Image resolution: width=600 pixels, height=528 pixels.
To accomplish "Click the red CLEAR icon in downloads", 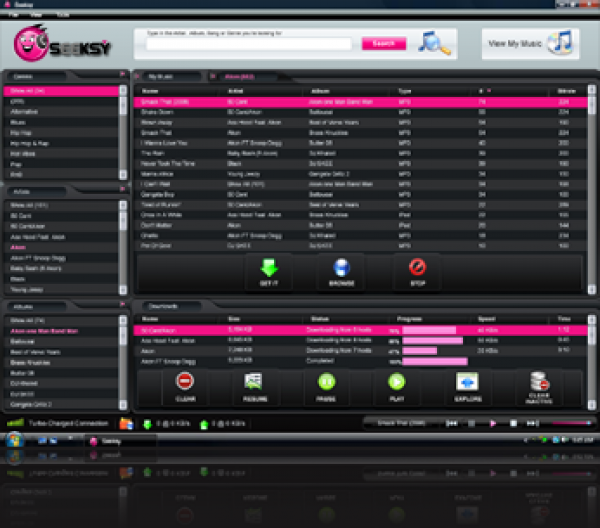I will (x=185, y=381).
